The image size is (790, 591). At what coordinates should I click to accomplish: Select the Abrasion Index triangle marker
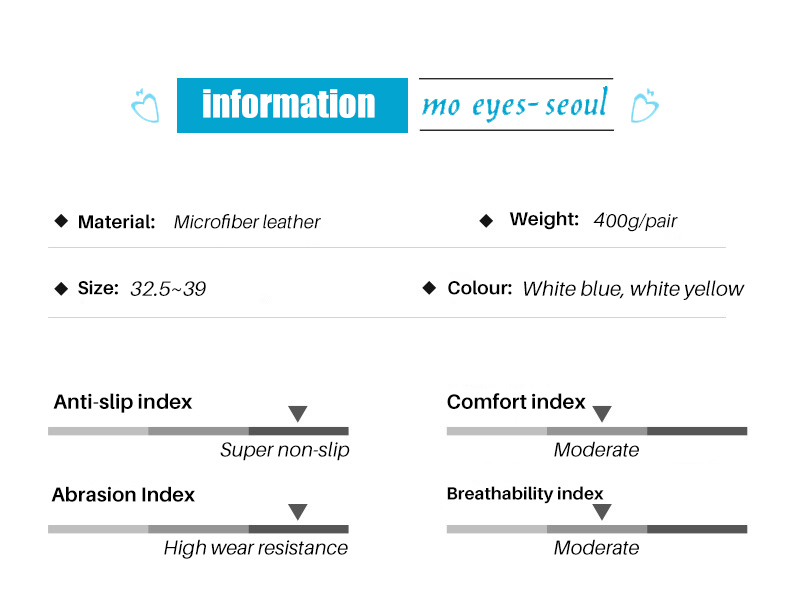point(298,512)
